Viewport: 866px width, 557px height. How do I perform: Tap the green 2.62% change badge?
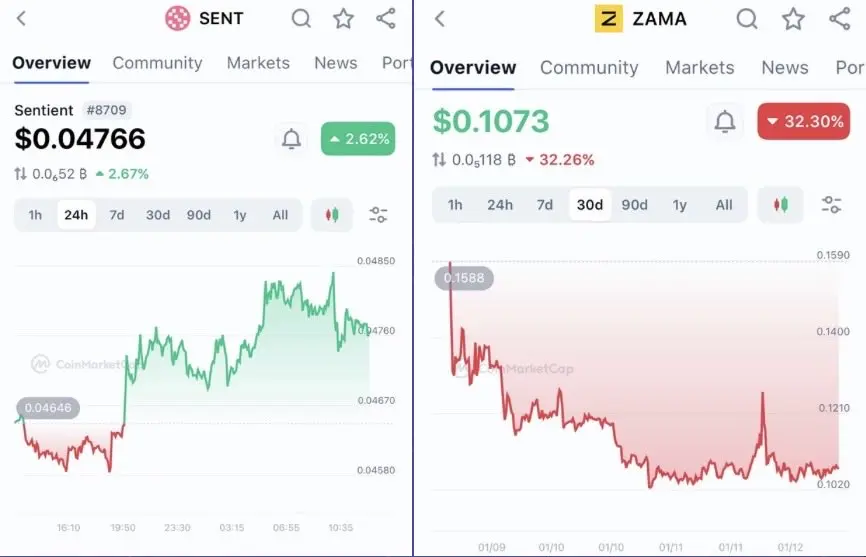pyautogui.click(x=357, y=139)
